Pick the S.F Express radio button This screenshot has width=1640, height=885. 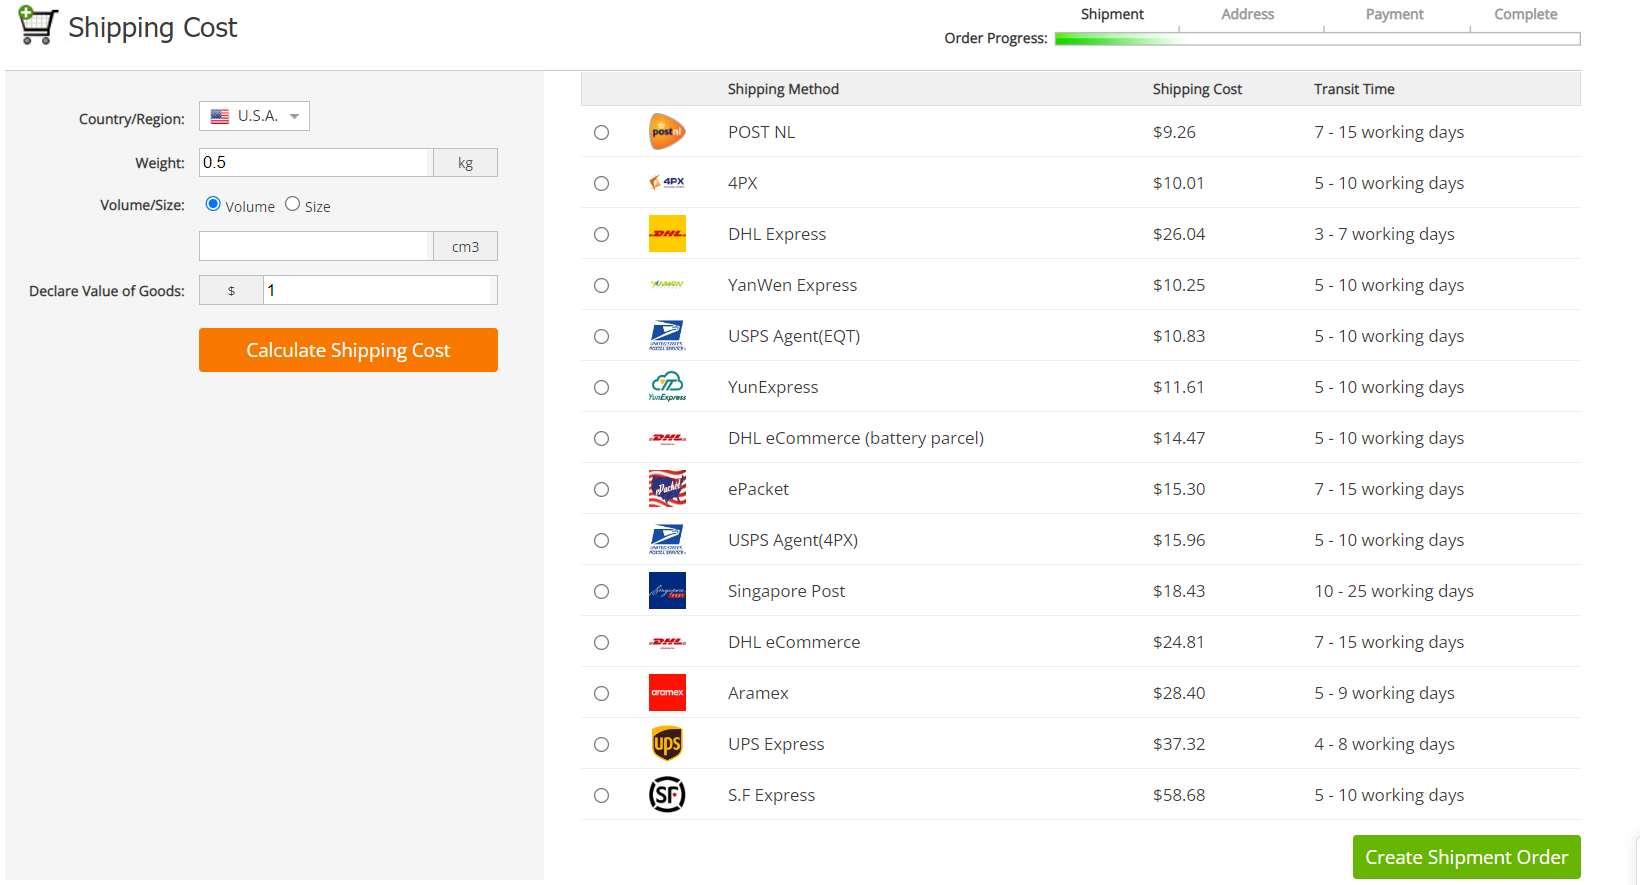601,795
